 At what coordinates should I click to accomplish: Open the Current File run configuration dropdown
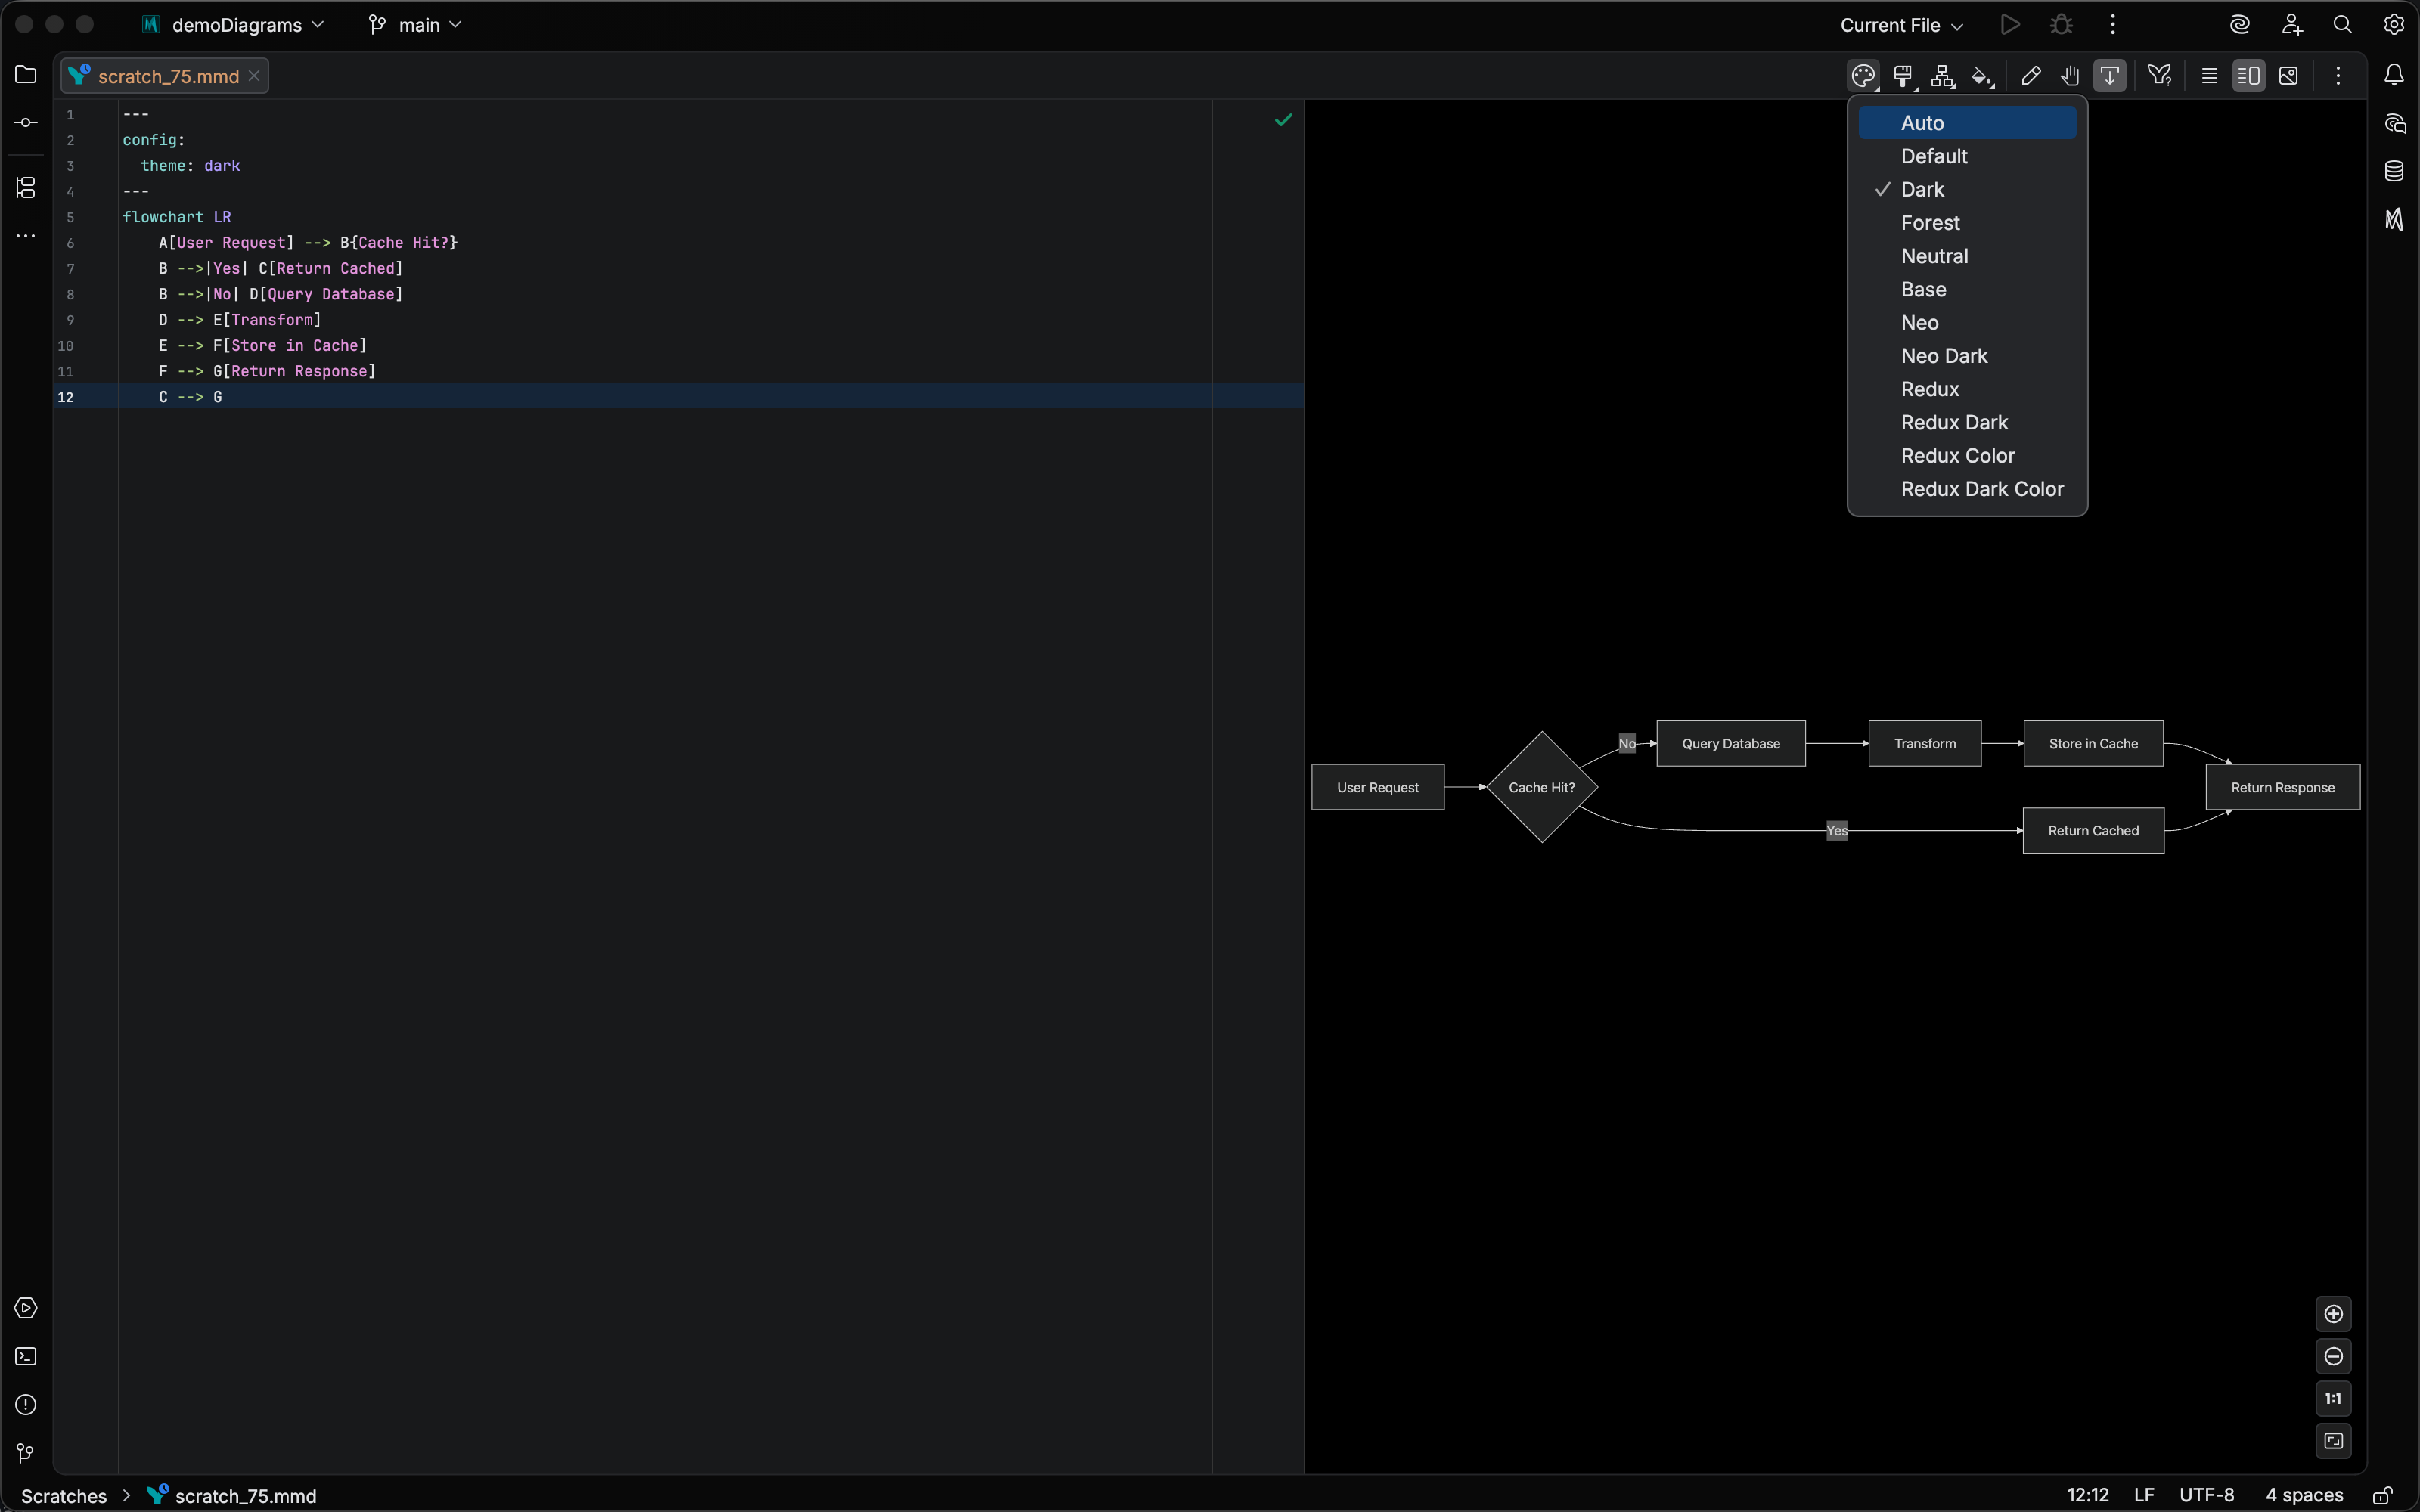(1898, 24)
